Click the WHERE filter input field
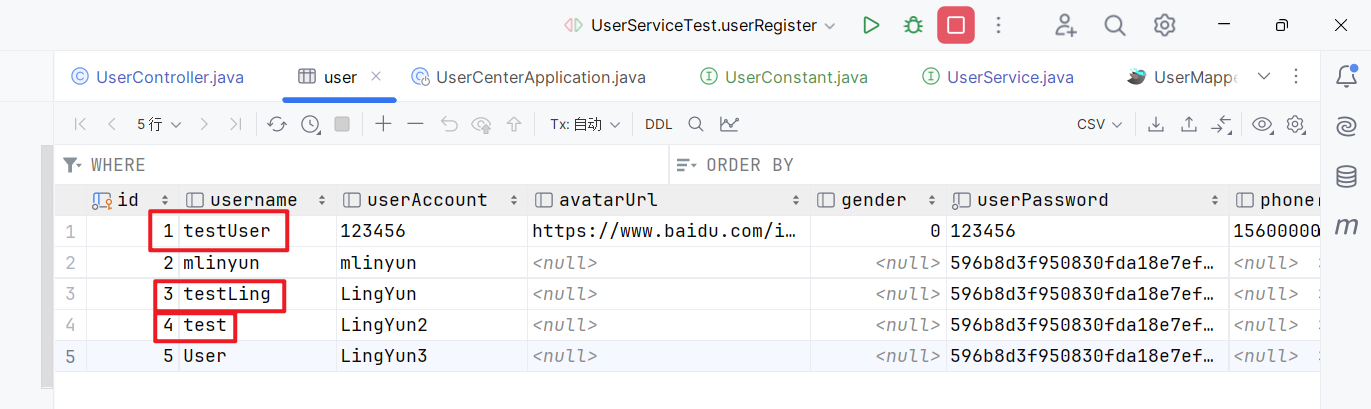The image size is (1371, 409). (x=370, y=165)
